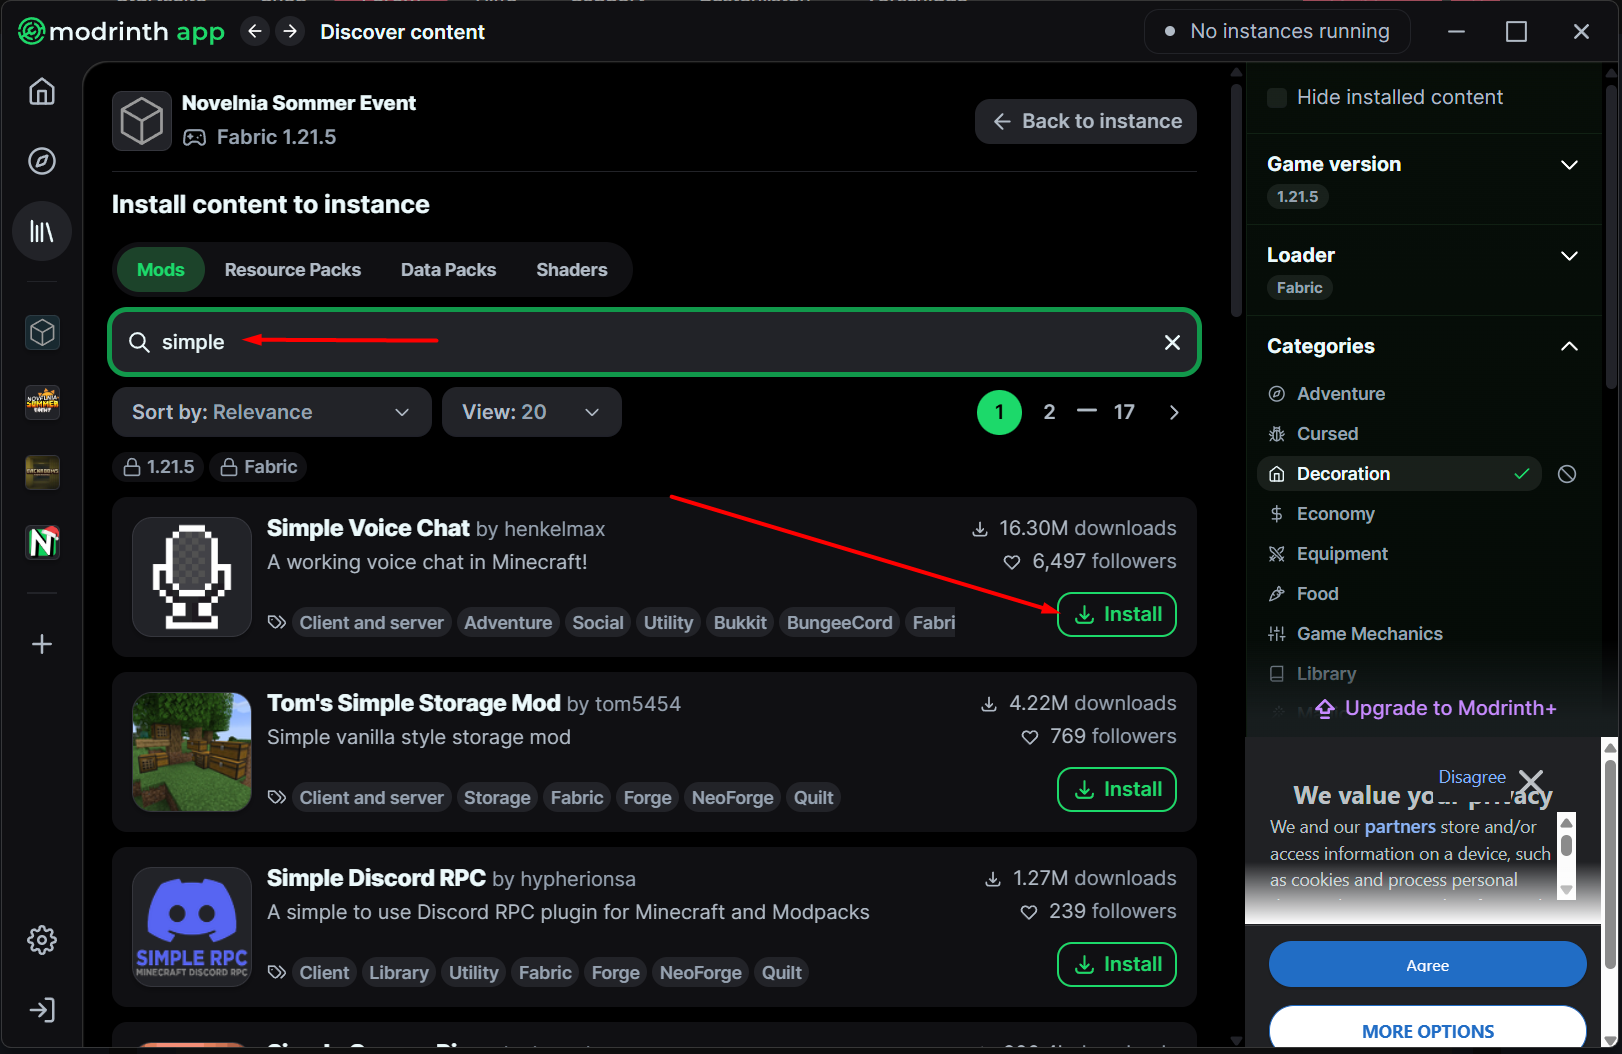The height and width of the screenshot is (1054, 1622).
Task: Click the sign-in arrow icon in sidebar
Action: coord(42,1010)
